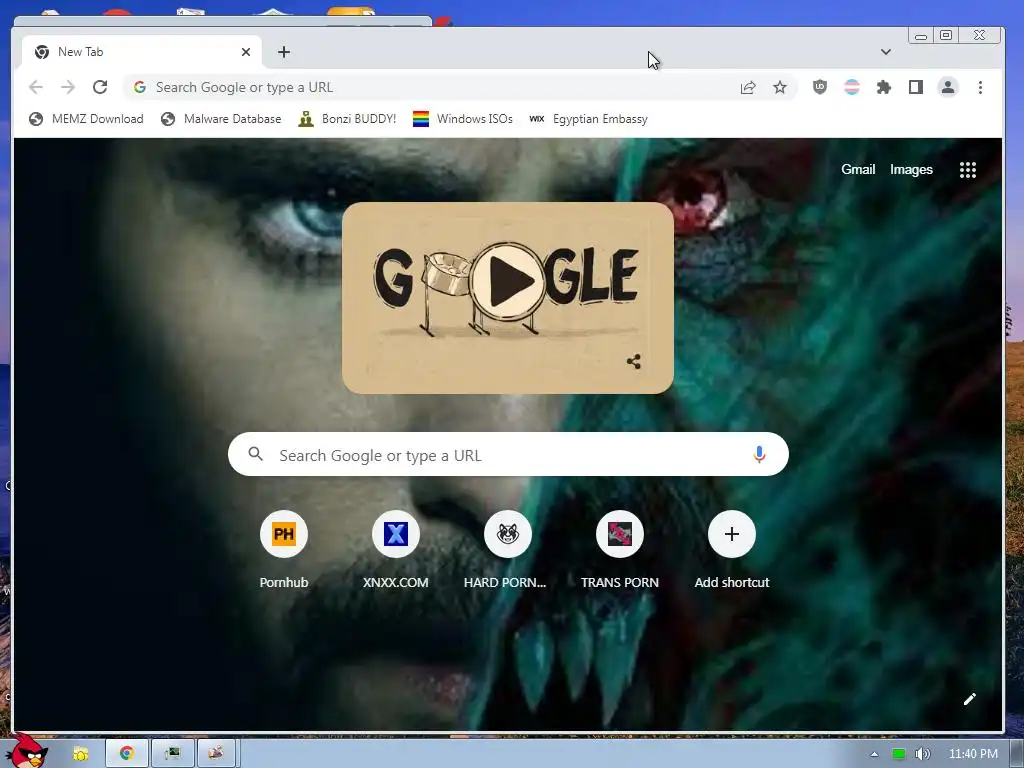Viewport: 1024px width, 768px height.
Task: Open the fourth taskbar app button
Action: [x=216, y=754]
